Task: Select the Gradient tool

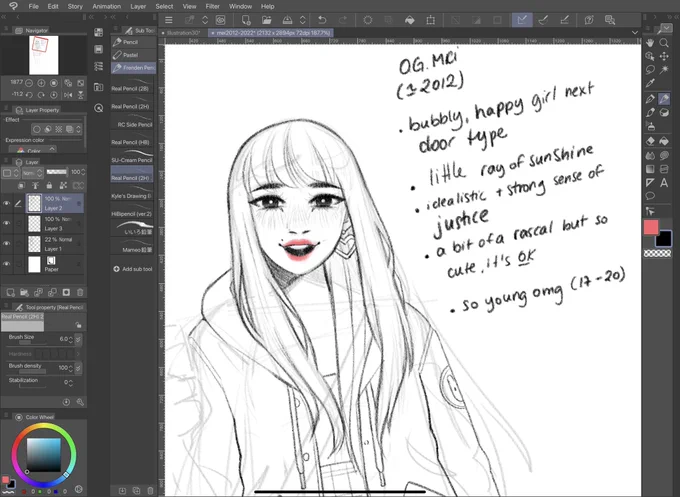Action: click(x=650, y=169)
